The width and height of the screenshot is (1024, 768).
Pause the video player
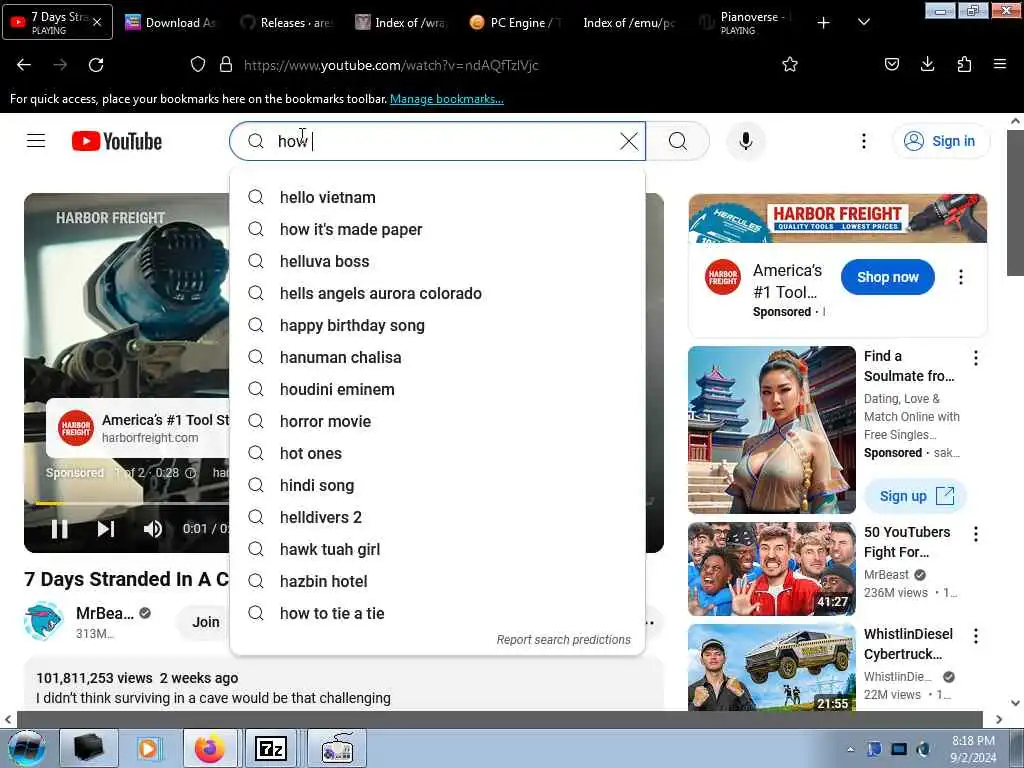pyautogui.click(x=59, y=528)
